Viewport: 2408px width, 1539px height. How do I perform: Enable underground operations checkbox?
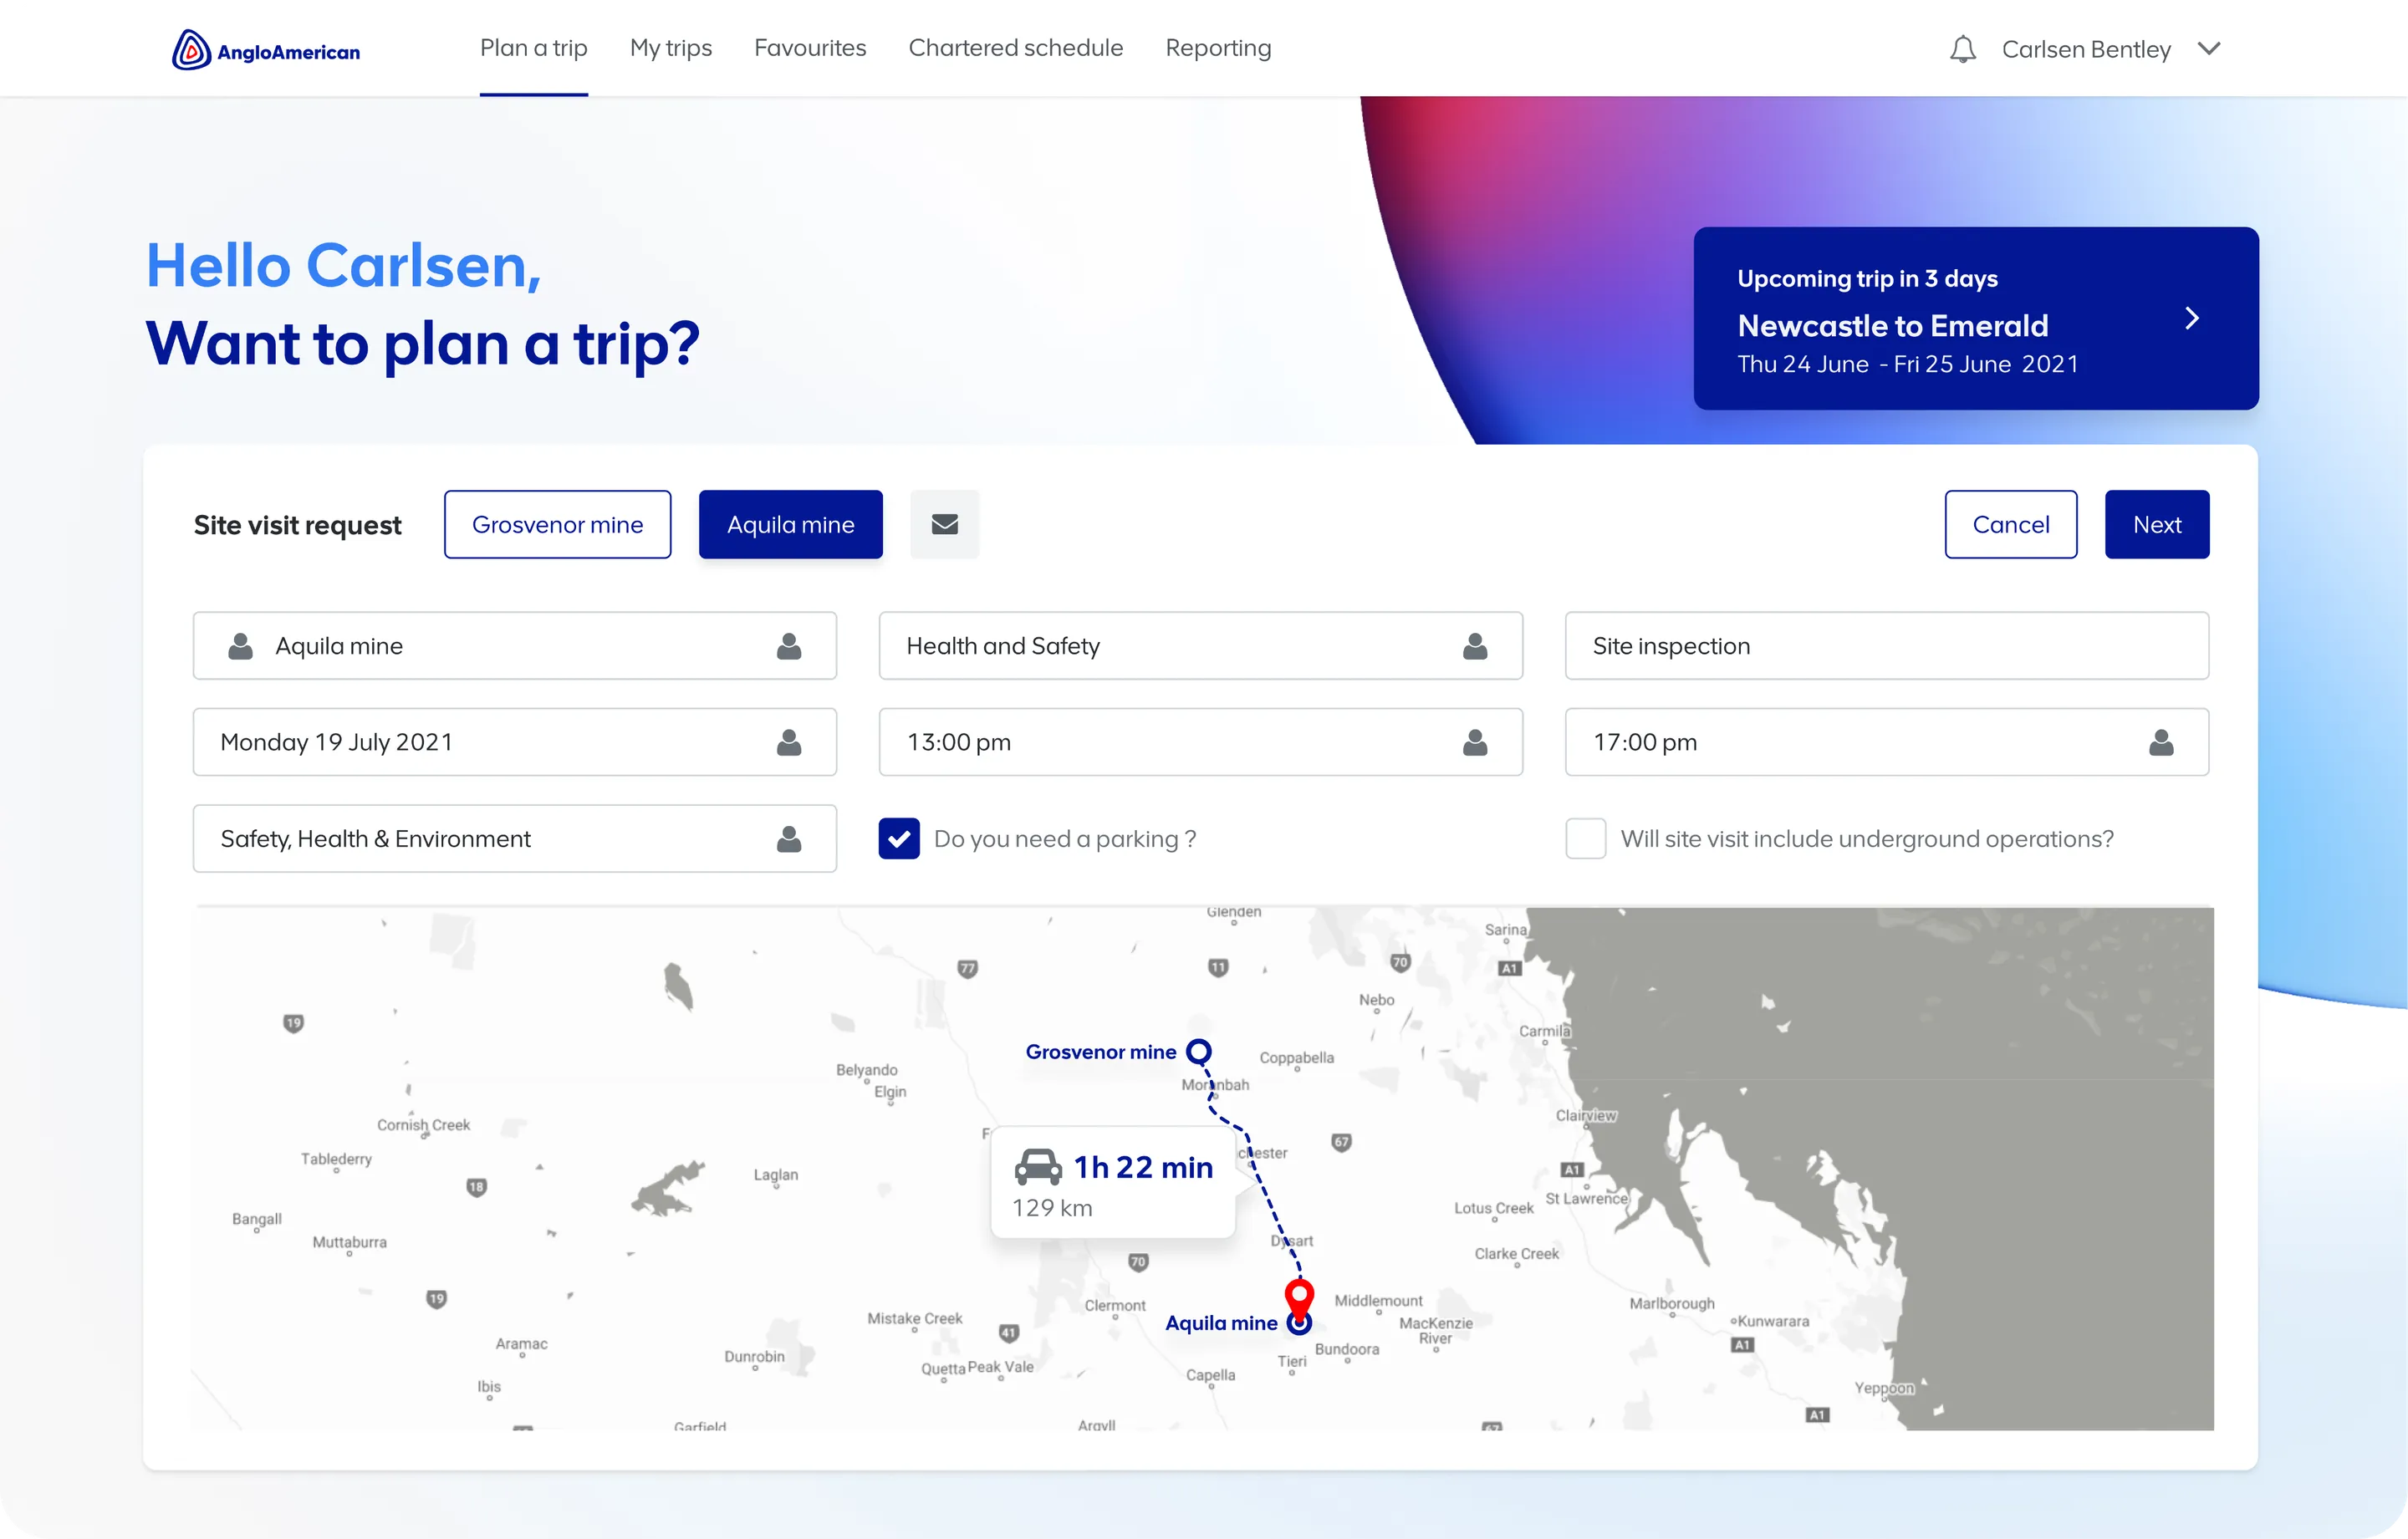1585,838
